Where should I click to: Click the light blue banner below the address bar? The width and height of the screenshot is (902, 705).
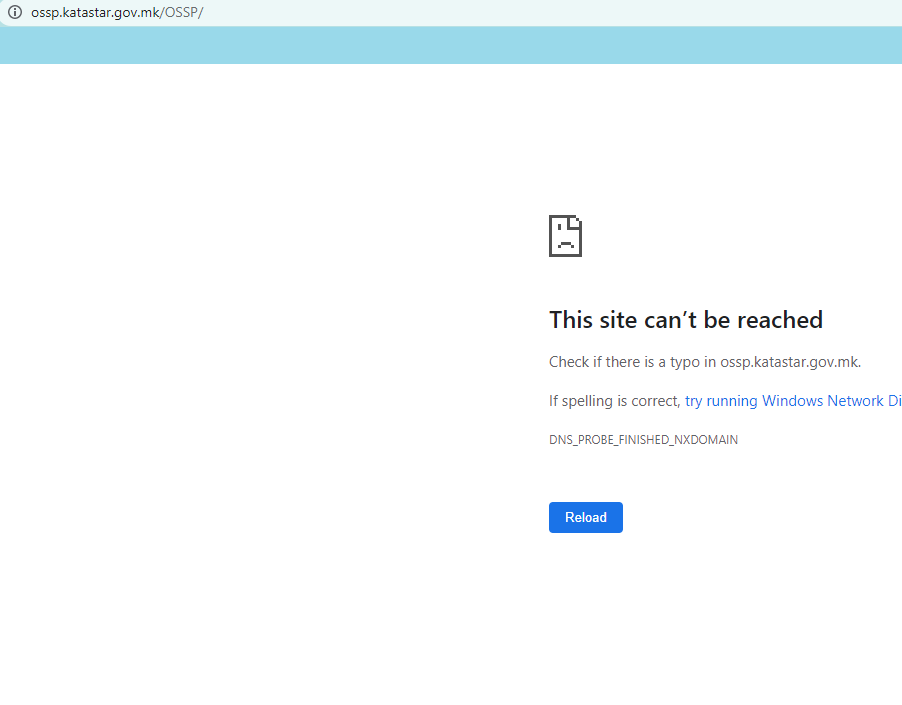[450, 46]
